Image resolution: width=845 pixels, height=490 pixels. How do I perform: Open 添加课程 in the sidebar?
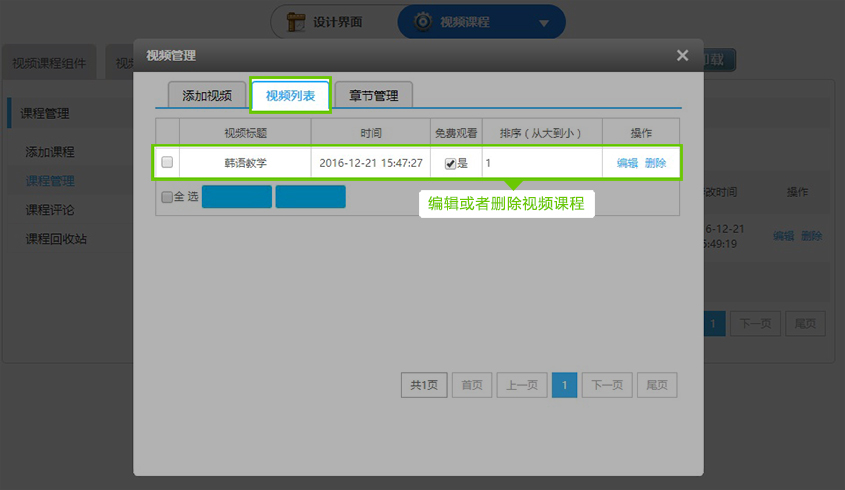(50, 152)
